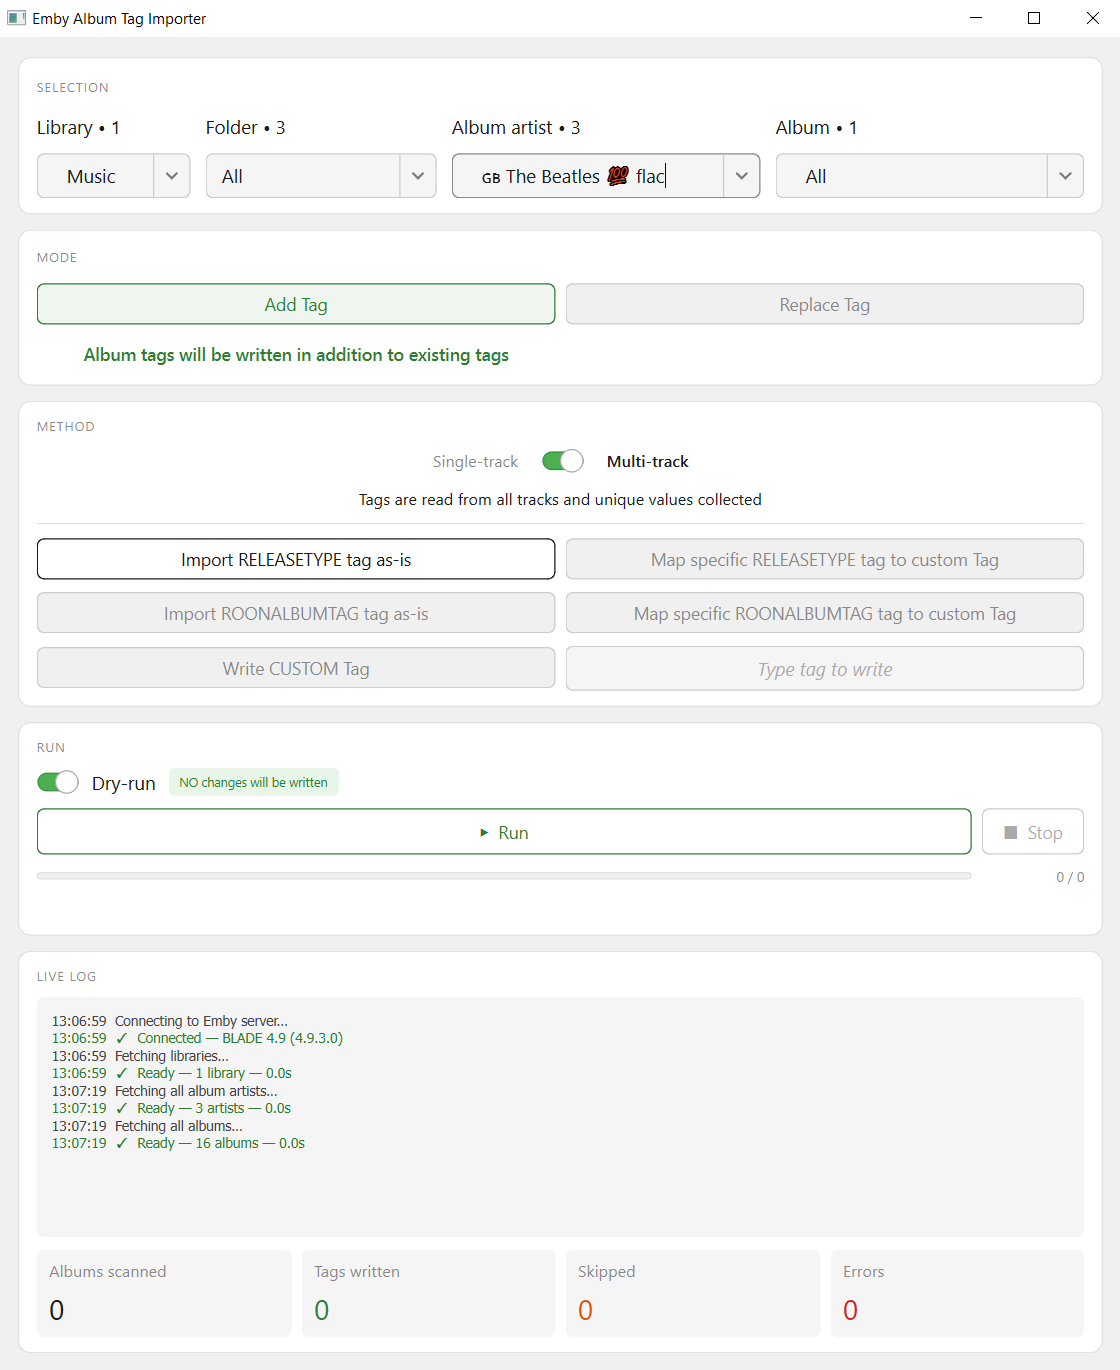Open the Album dropdown list

pos(1065,176)
